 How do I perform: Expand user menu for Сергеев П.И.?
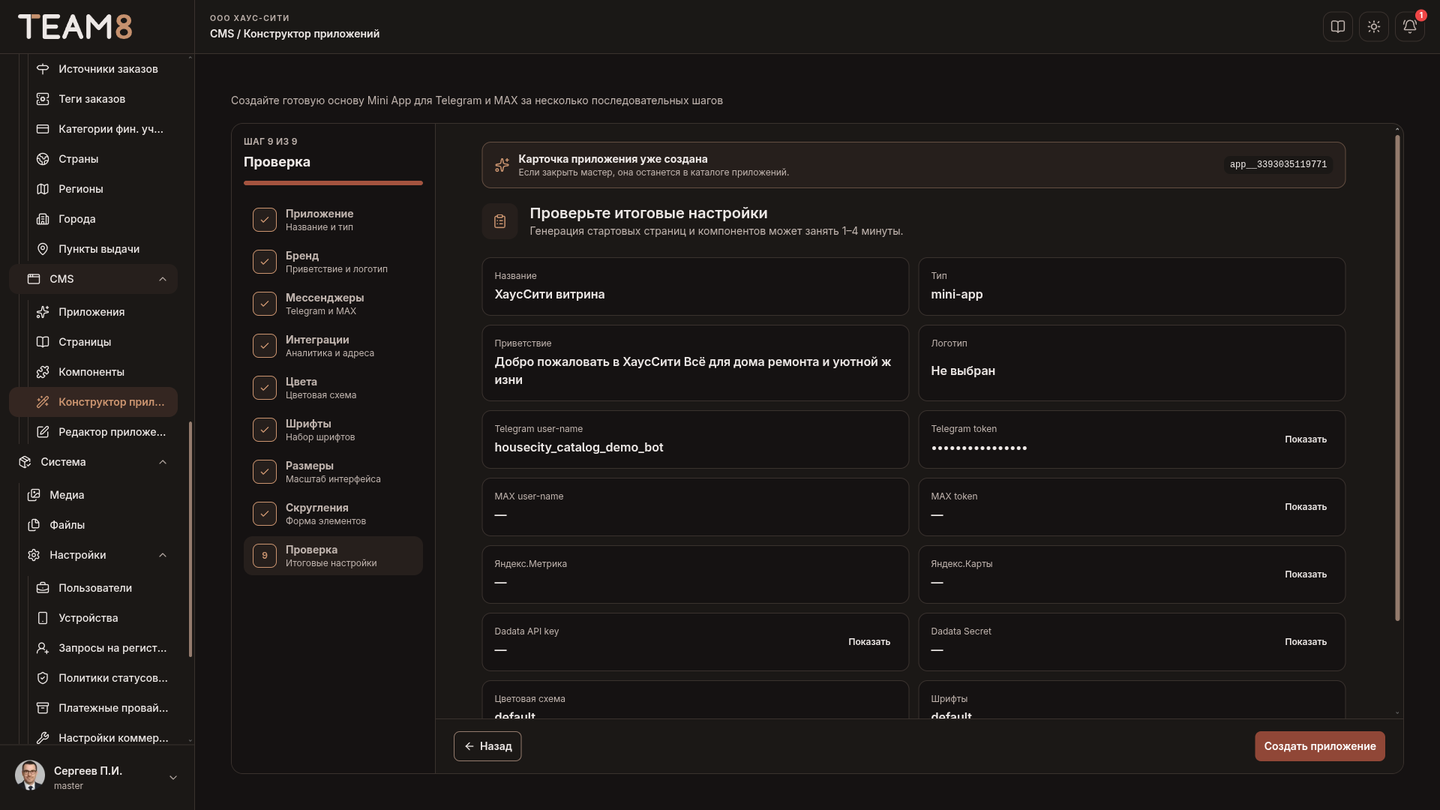pos(173,778)
